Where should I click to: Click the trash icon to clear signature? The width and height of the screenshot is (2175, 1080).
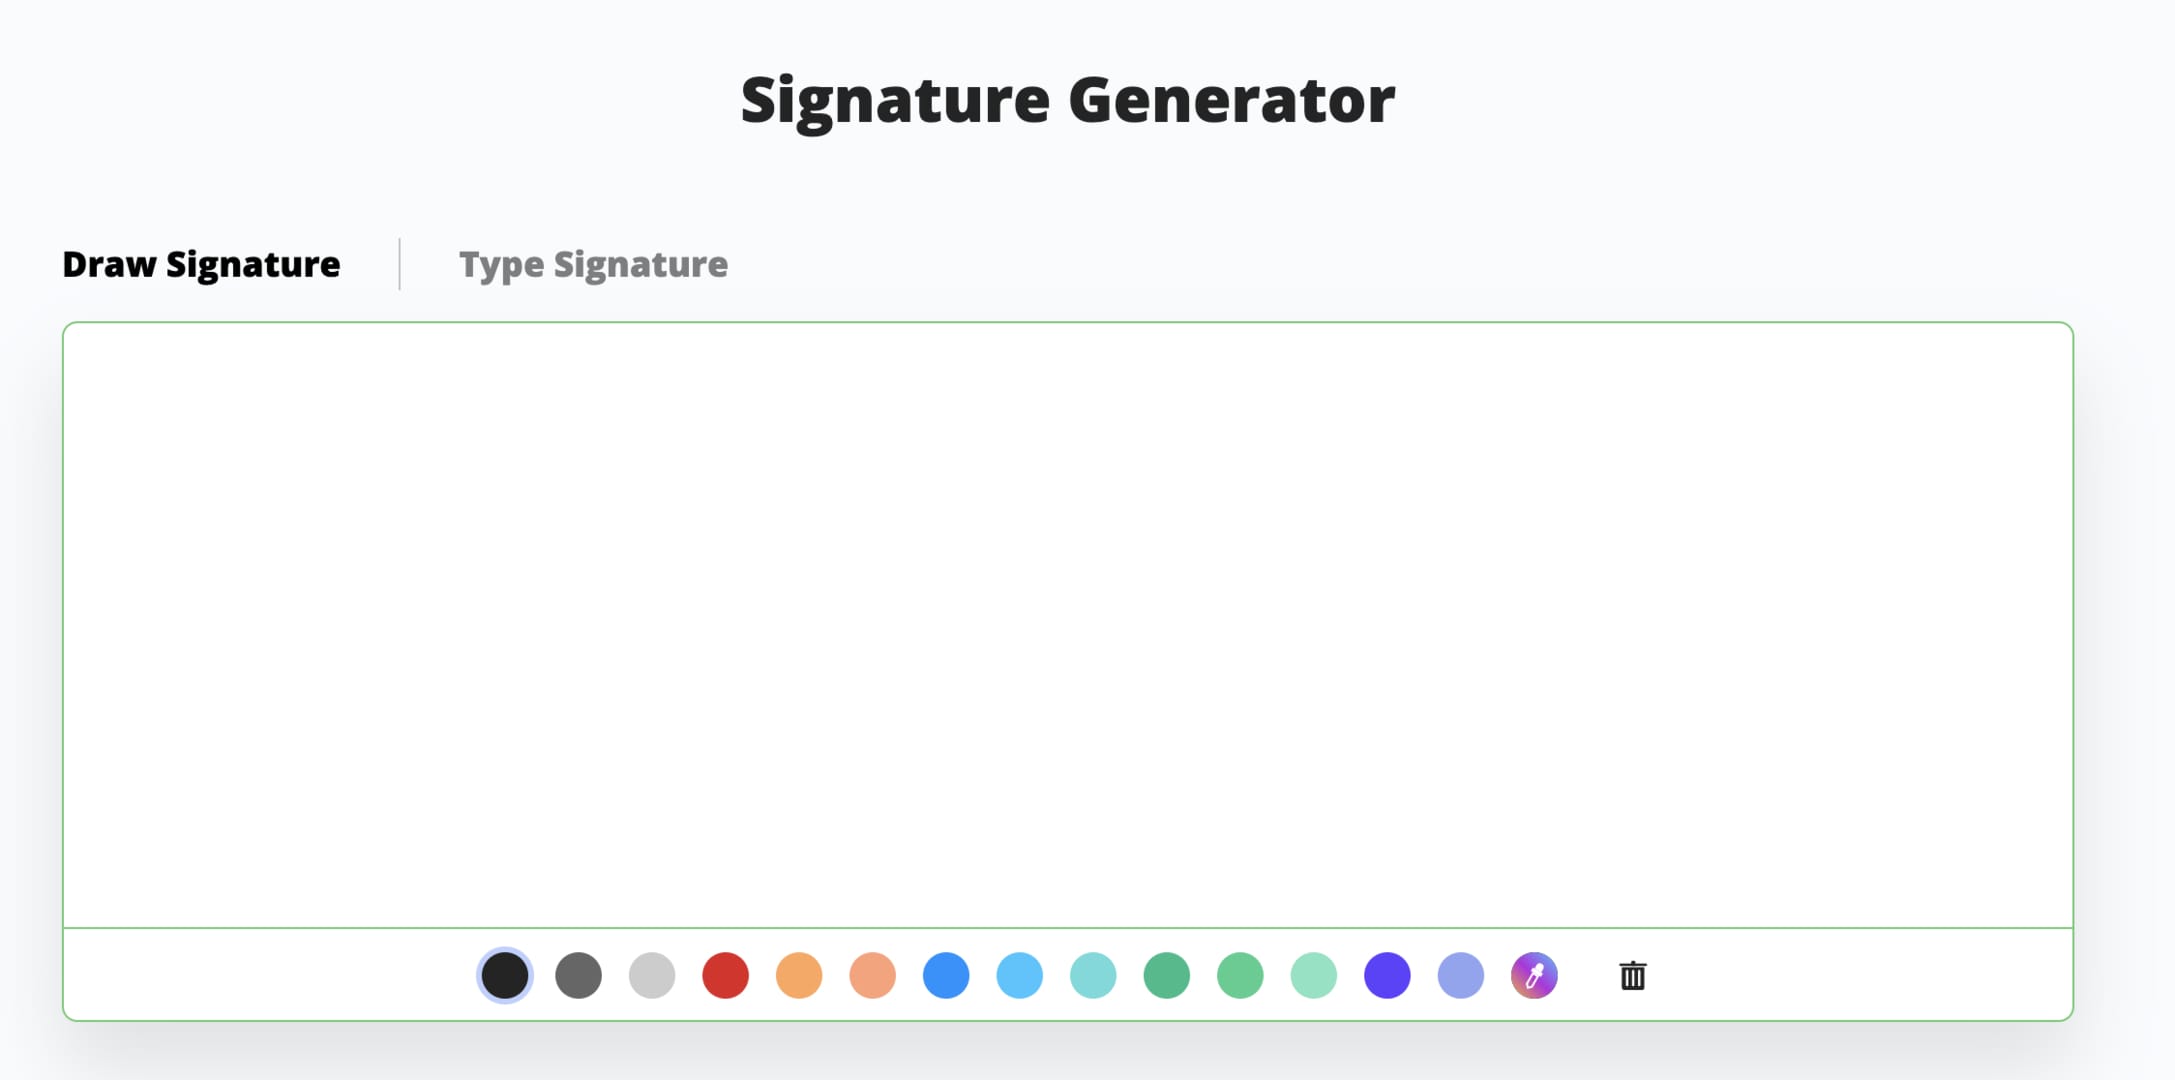tap(1632, 975)
